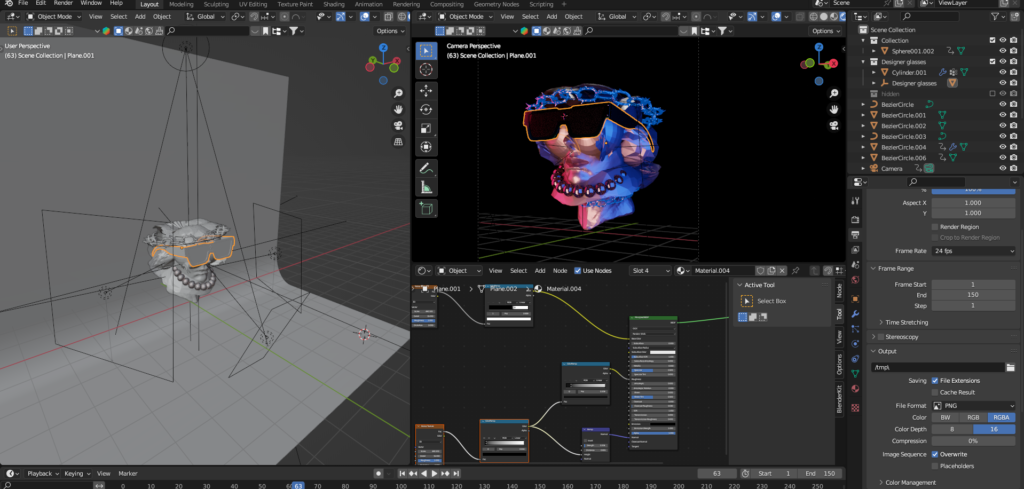1024x489 pixels.
Task: Click the Compression percentage slider
Action: 972,441
